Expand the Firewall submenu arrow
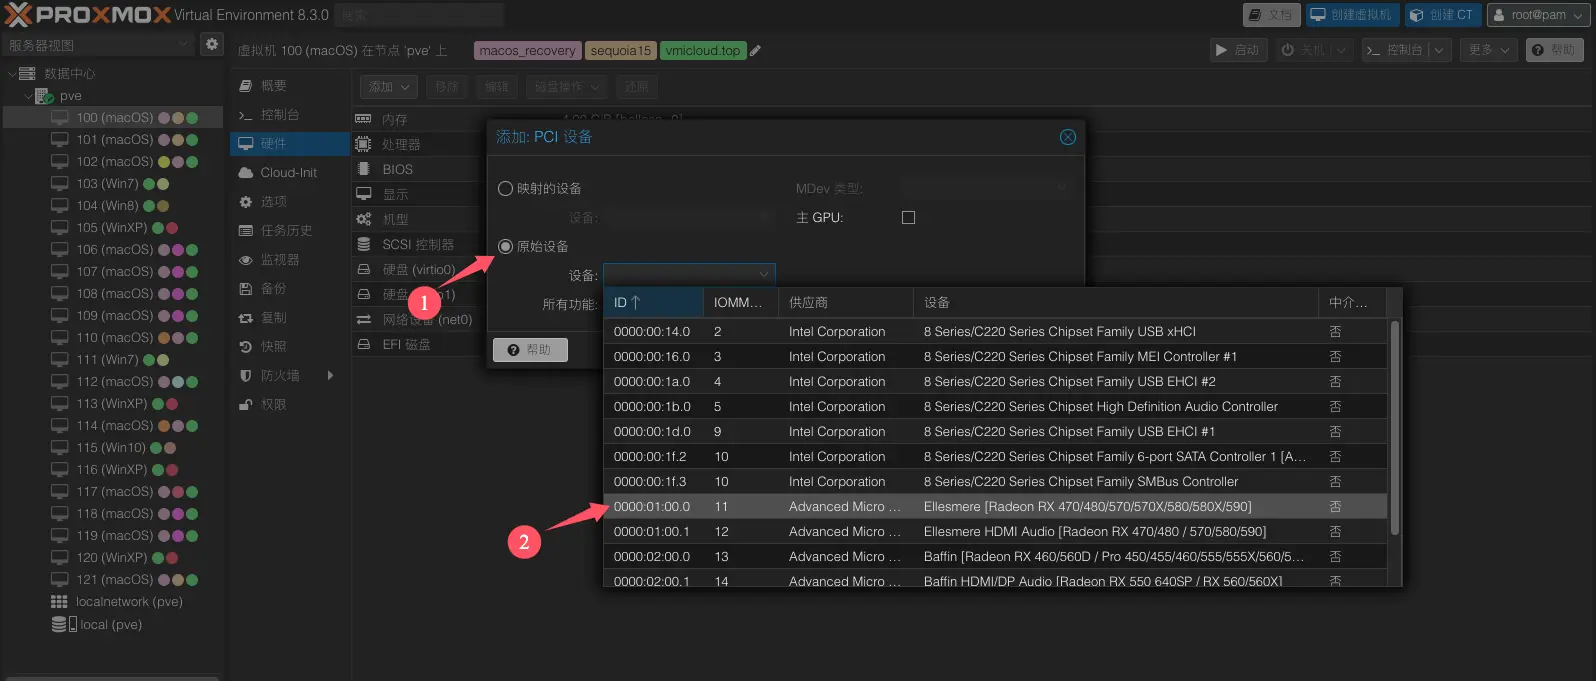The width and height of the screenshot is (1596, 681). click(x=330, y=375)
